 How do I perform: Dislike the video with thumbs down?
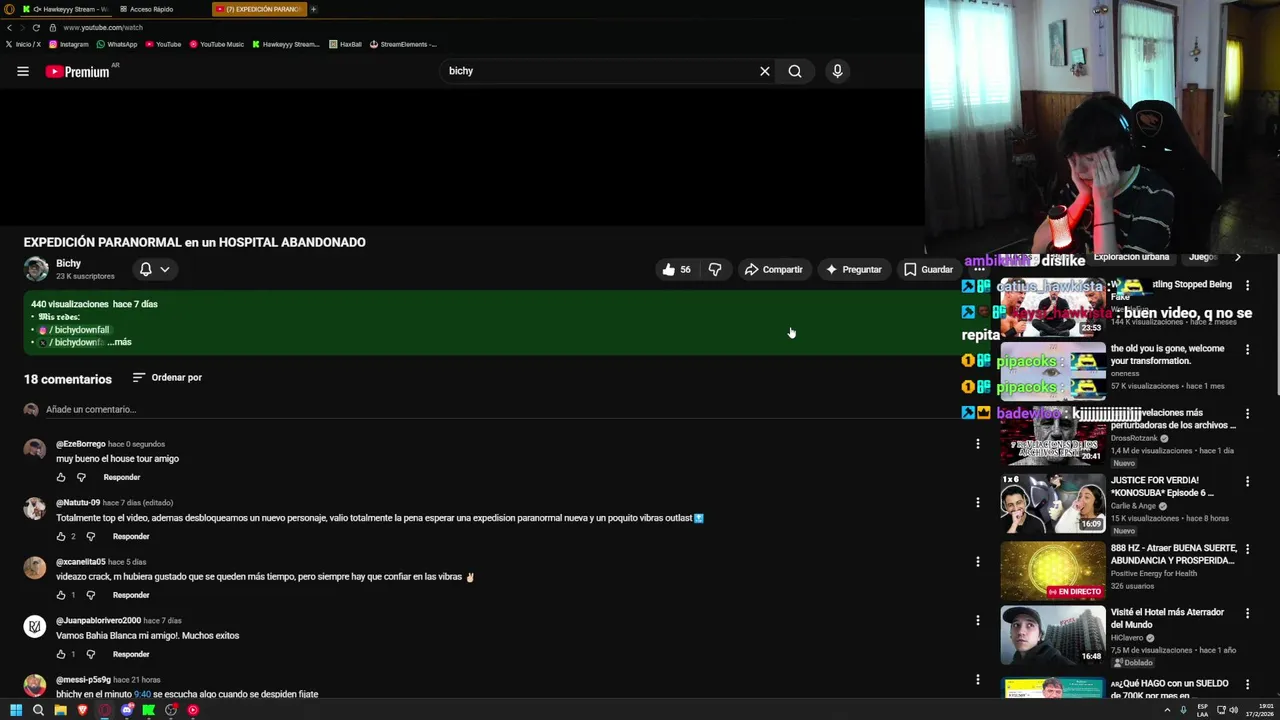pyautogui.click(x=714, y=269)
